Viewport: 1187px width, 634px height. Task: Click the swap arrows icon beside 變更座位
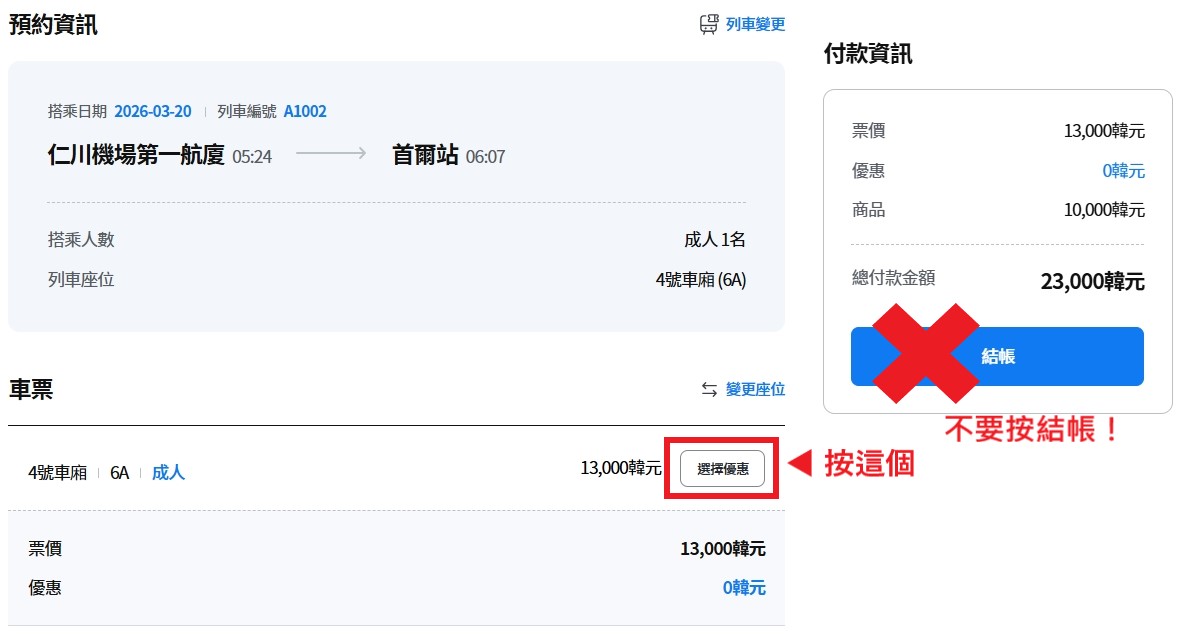click(709, 390)
